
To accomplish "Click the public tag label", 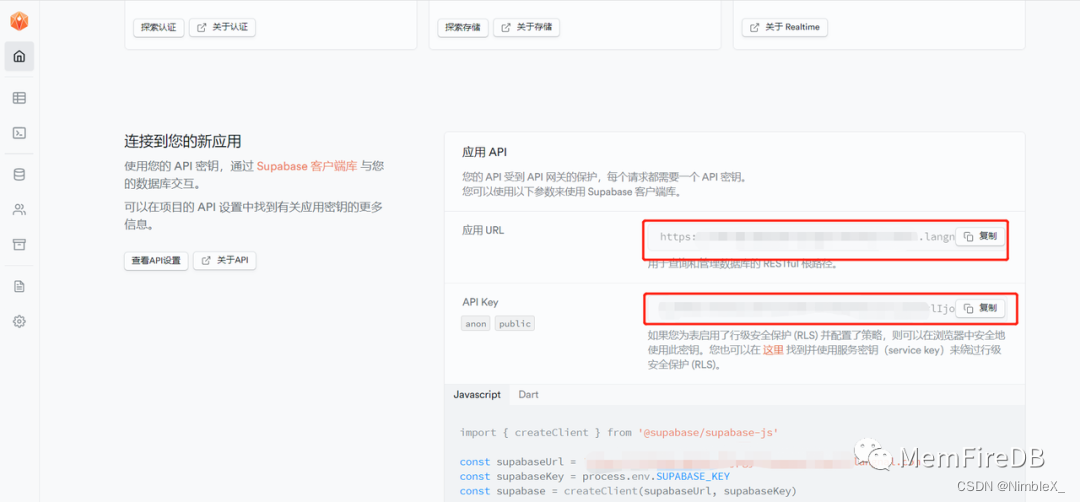I will click(515, 324).
